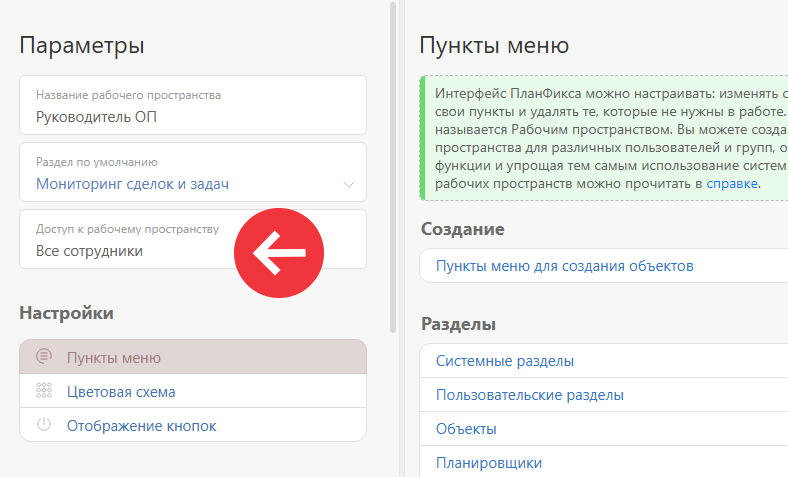This screenshot has height=477, width=788.
Task: Open Доступ к рабочему пространству field
Action: [x=193, y=239]
